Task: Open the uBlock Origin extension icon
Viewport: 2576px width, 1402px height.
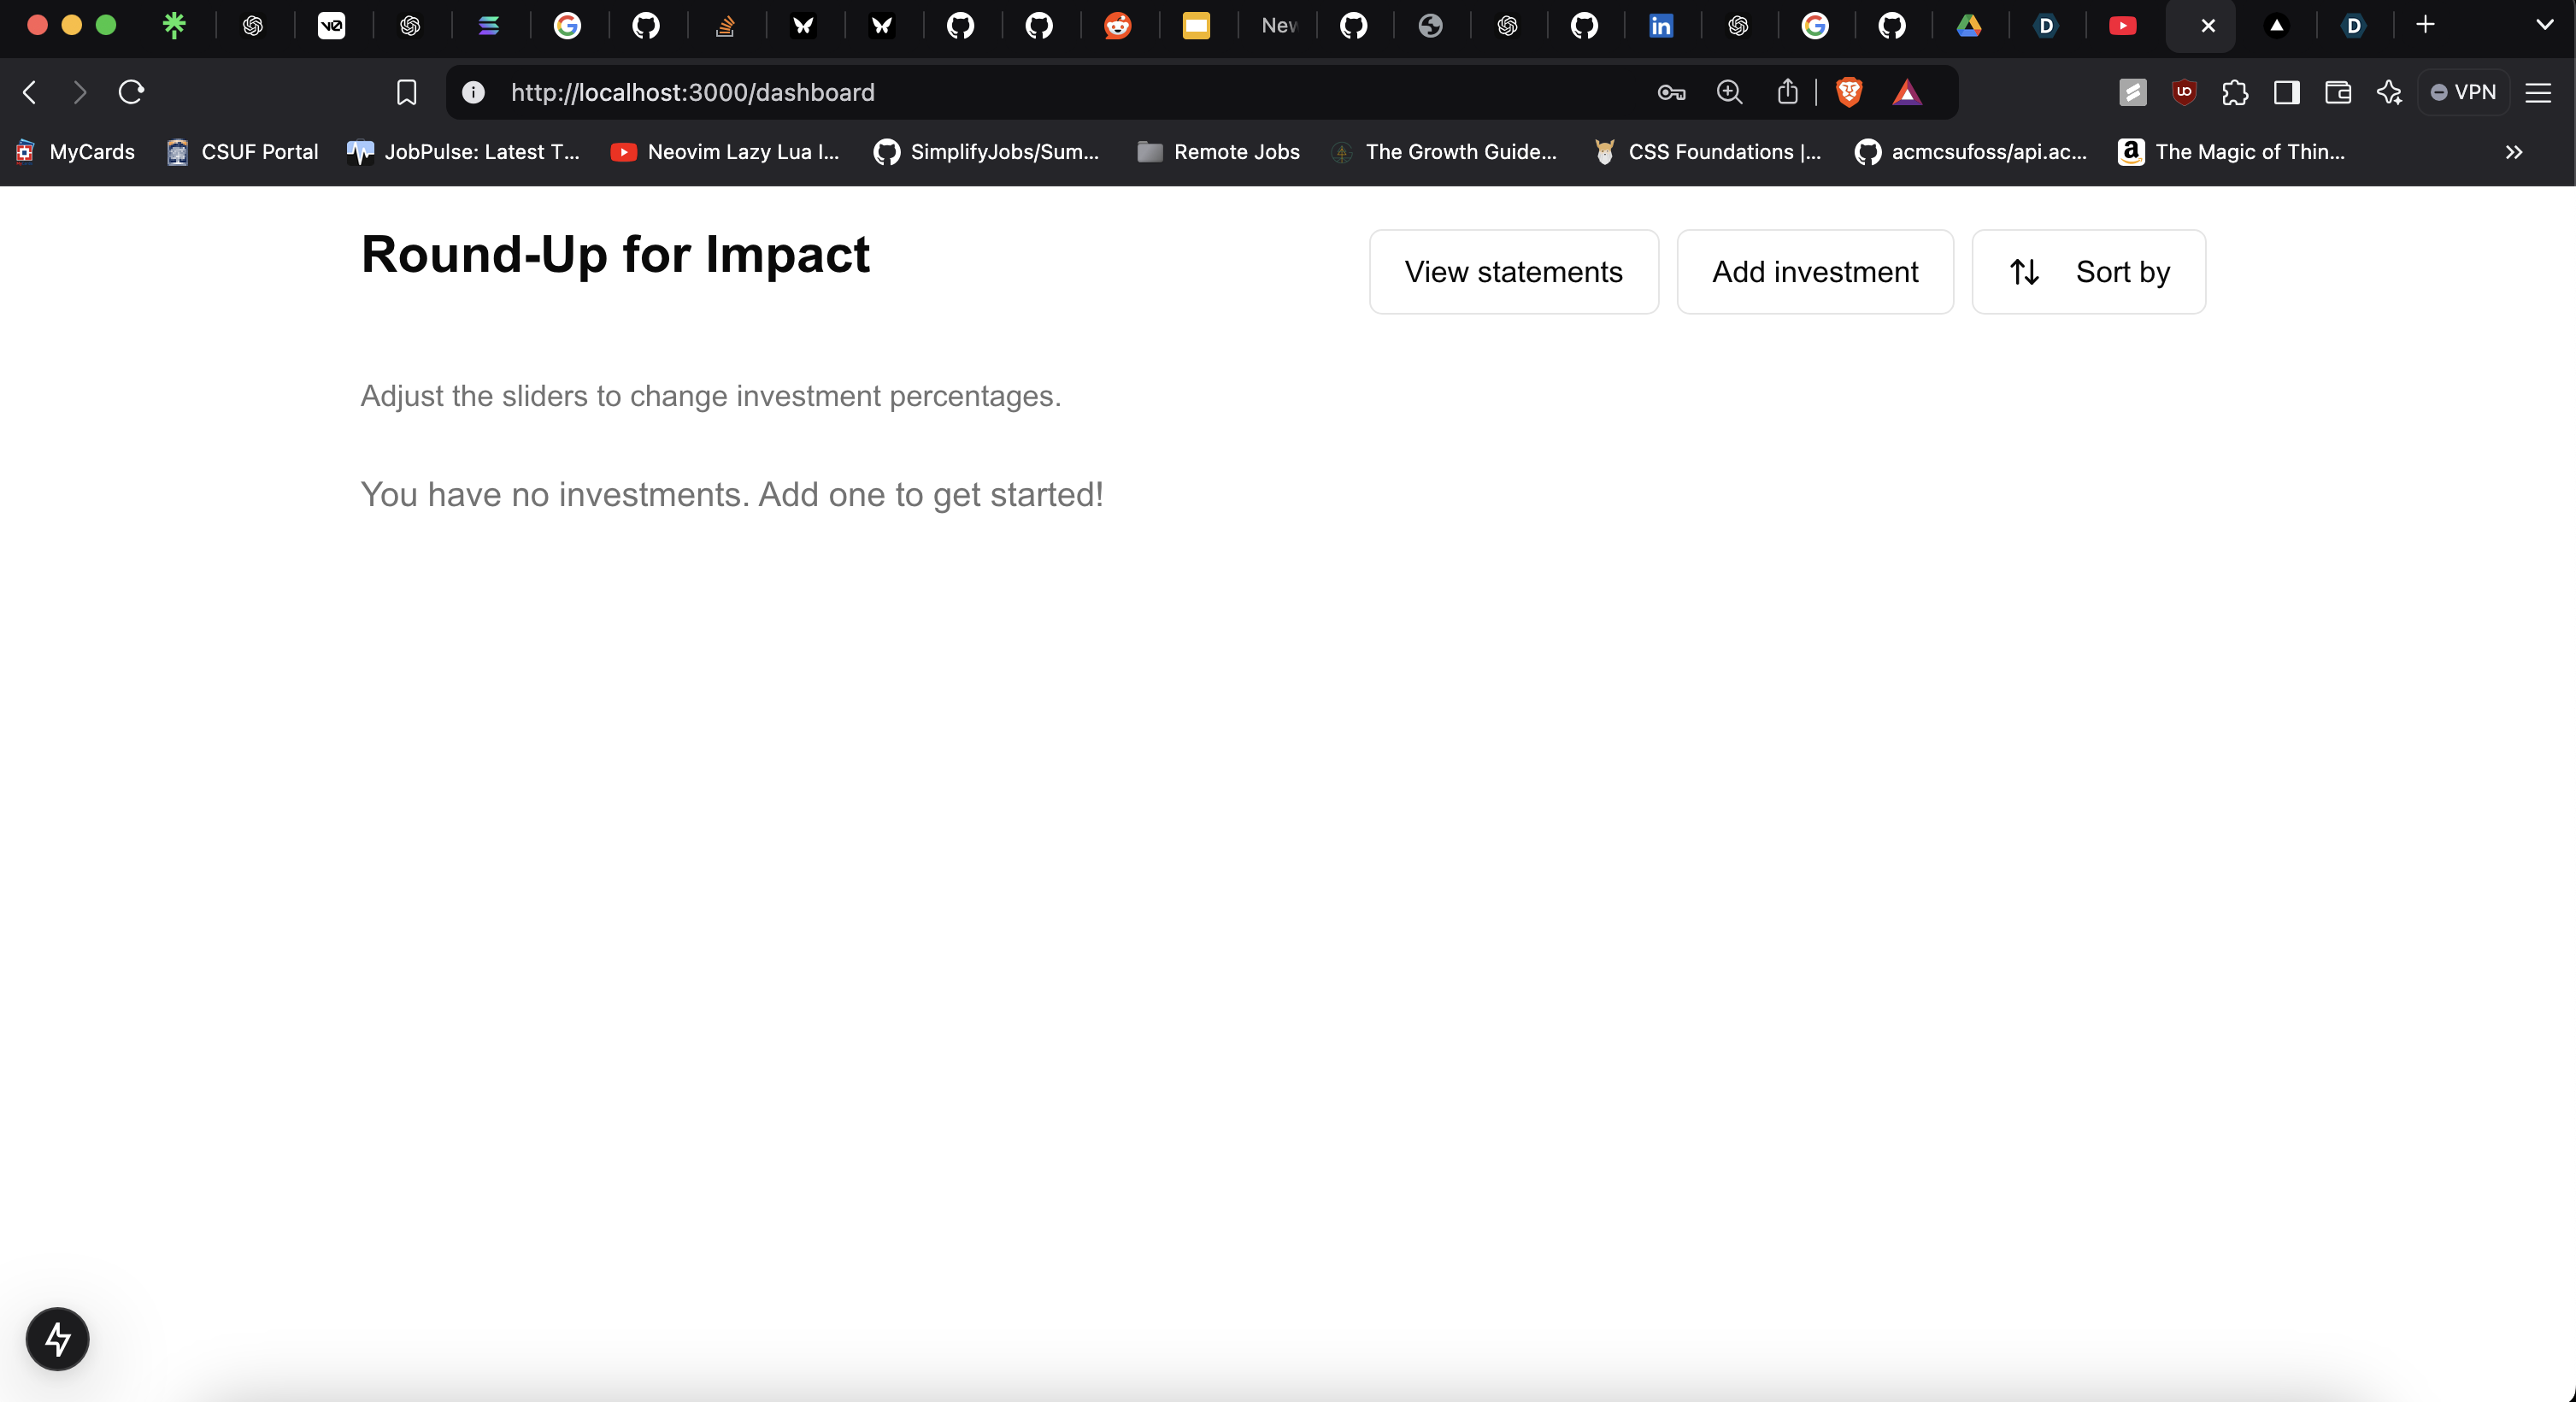Action: coord(2184,92)
